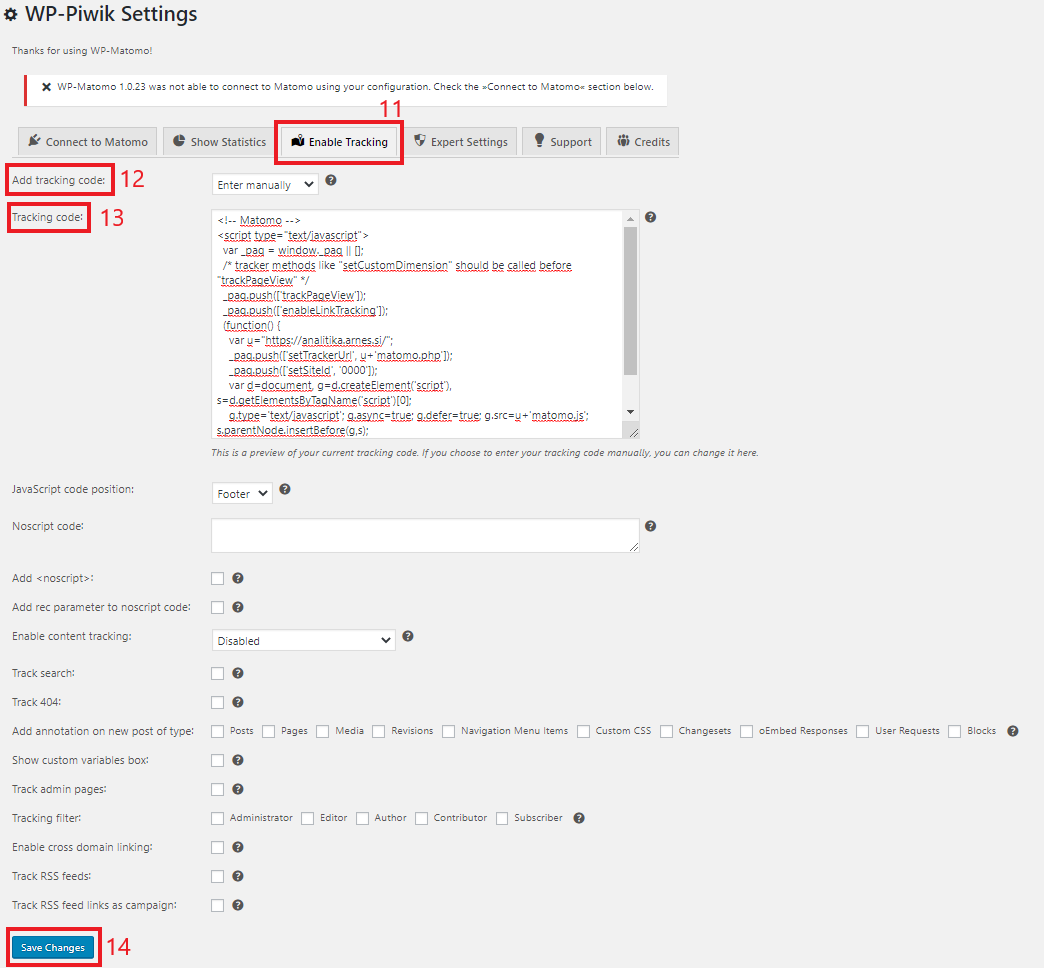Click the Tracking code textarea resize handle
The image size is (1044, 968).
[633, 433]
